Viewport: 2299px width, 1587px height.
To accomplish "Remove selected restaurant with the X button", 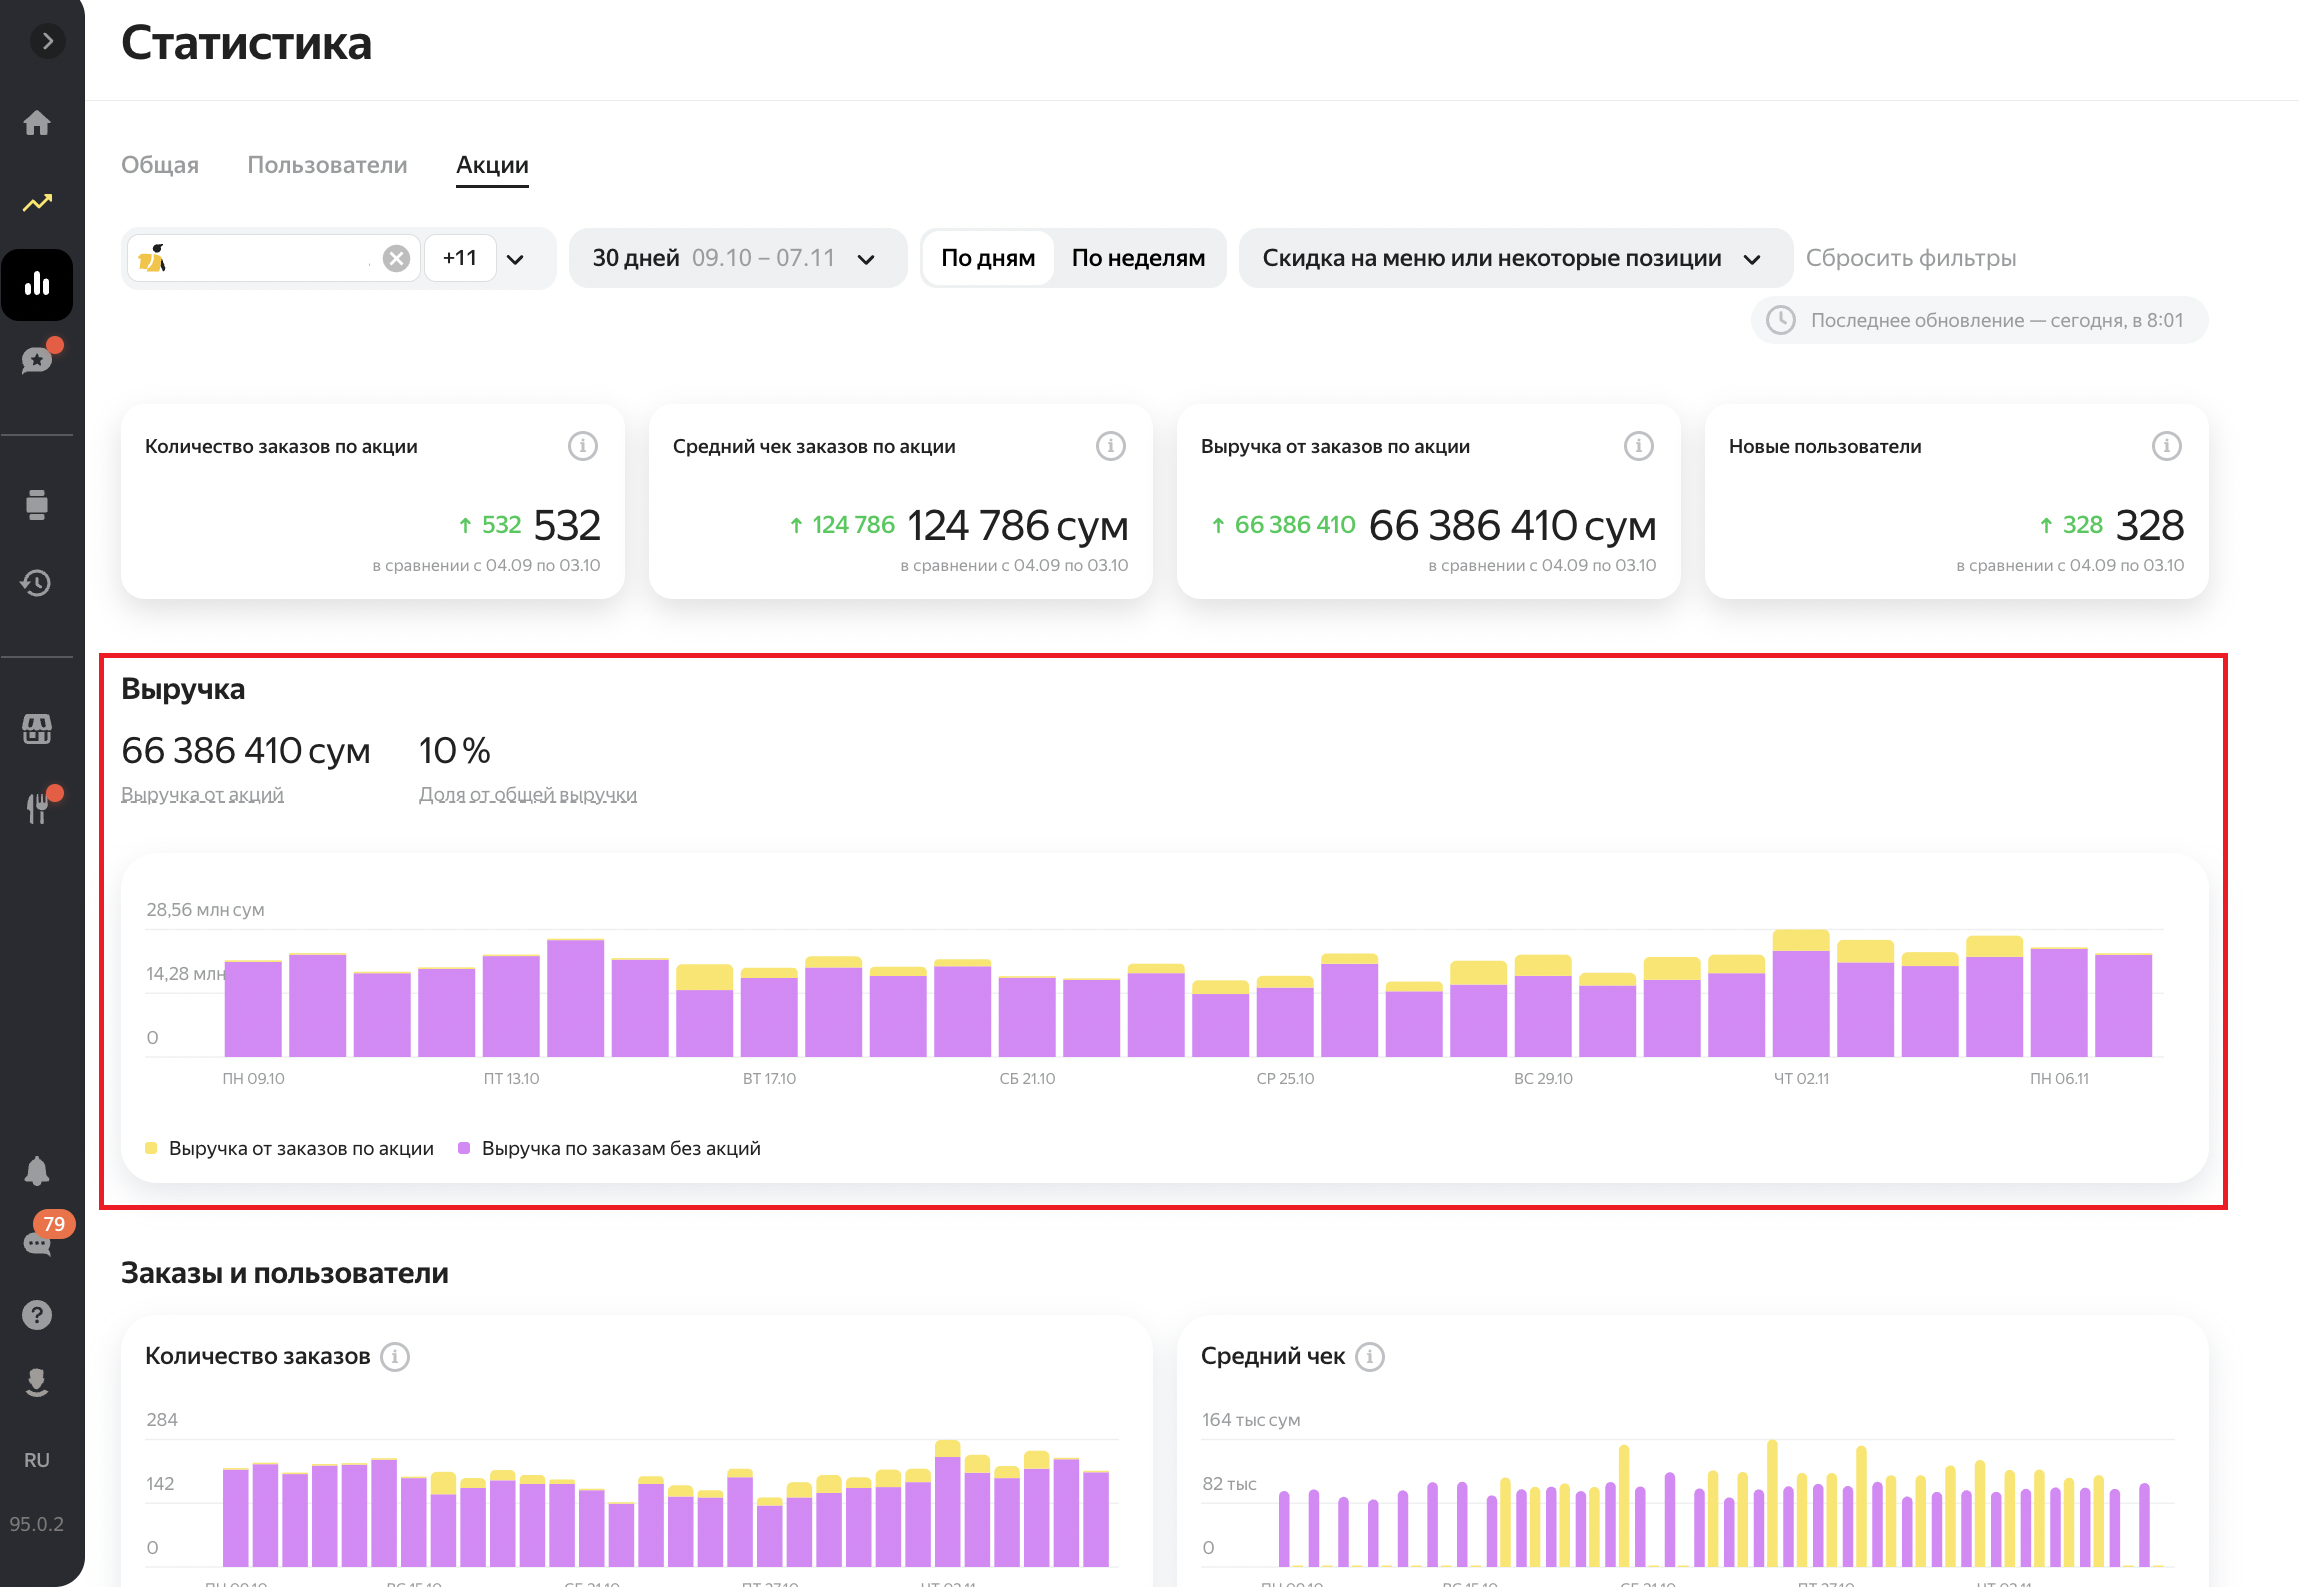I will click(397, 259).
